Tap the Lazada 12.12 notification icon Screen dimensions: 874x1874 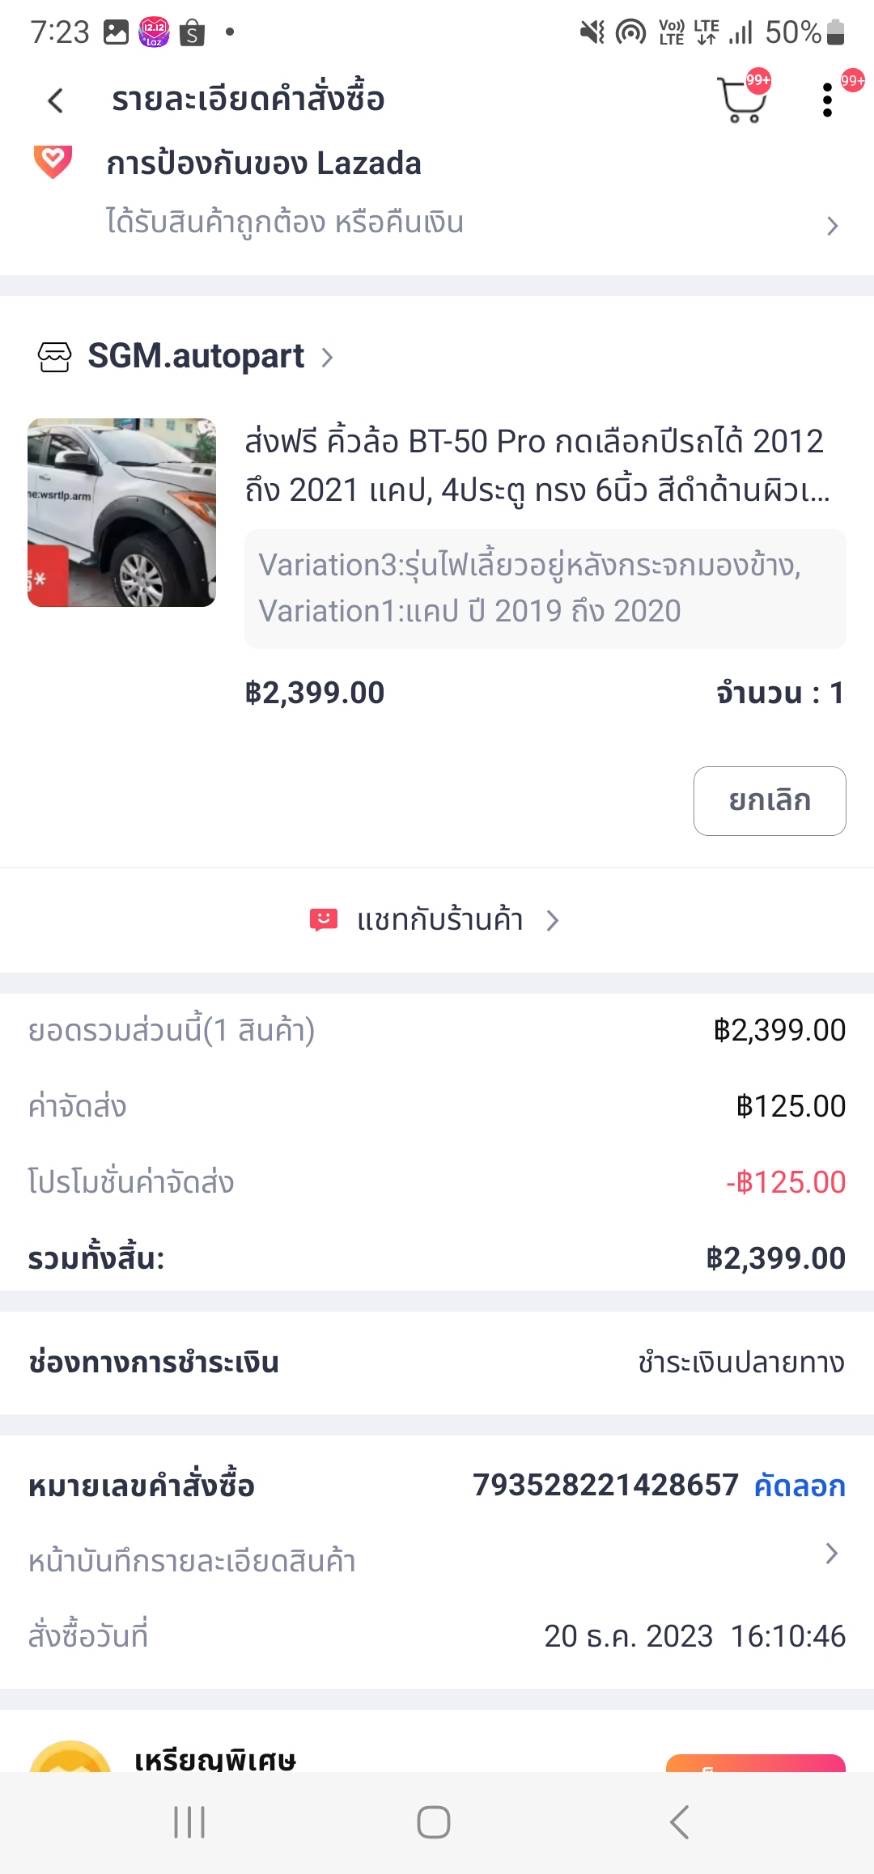click(154, 32)
